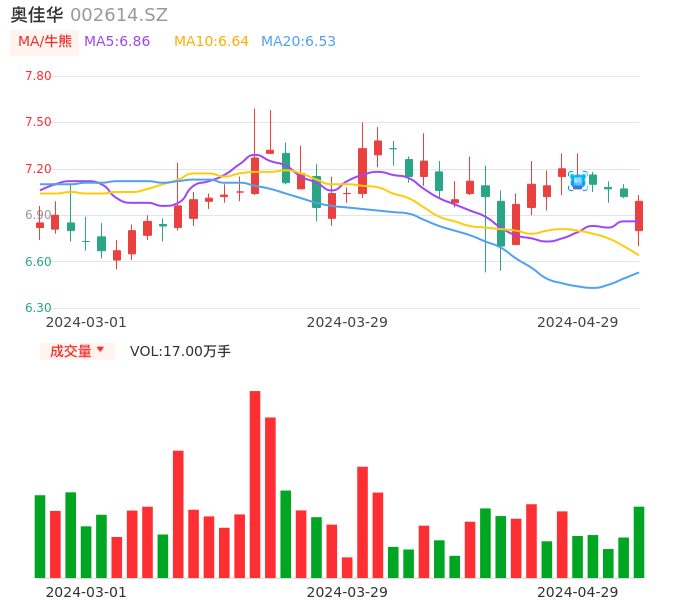Click the last red candlestick on the right
This screenshot has width=686, height=606.
point(639,216)
